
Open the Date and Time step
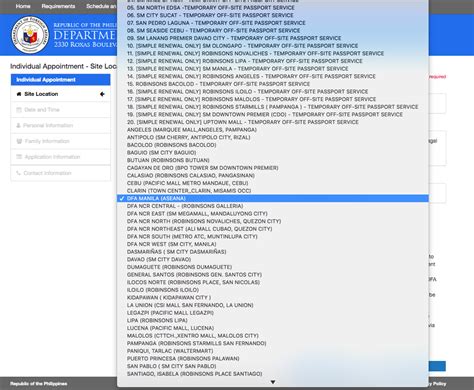point(61,110)
